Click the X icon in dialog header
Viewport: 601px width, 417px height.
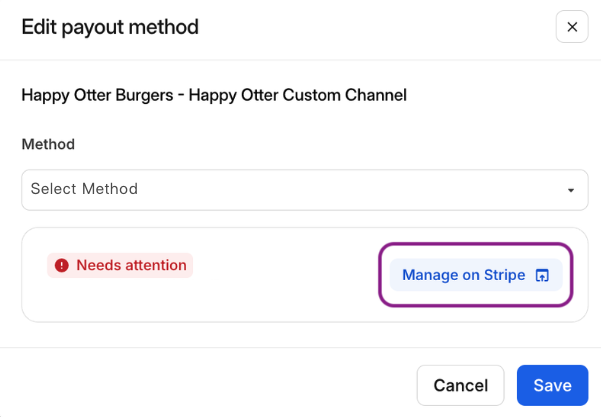tap(572, 27)
